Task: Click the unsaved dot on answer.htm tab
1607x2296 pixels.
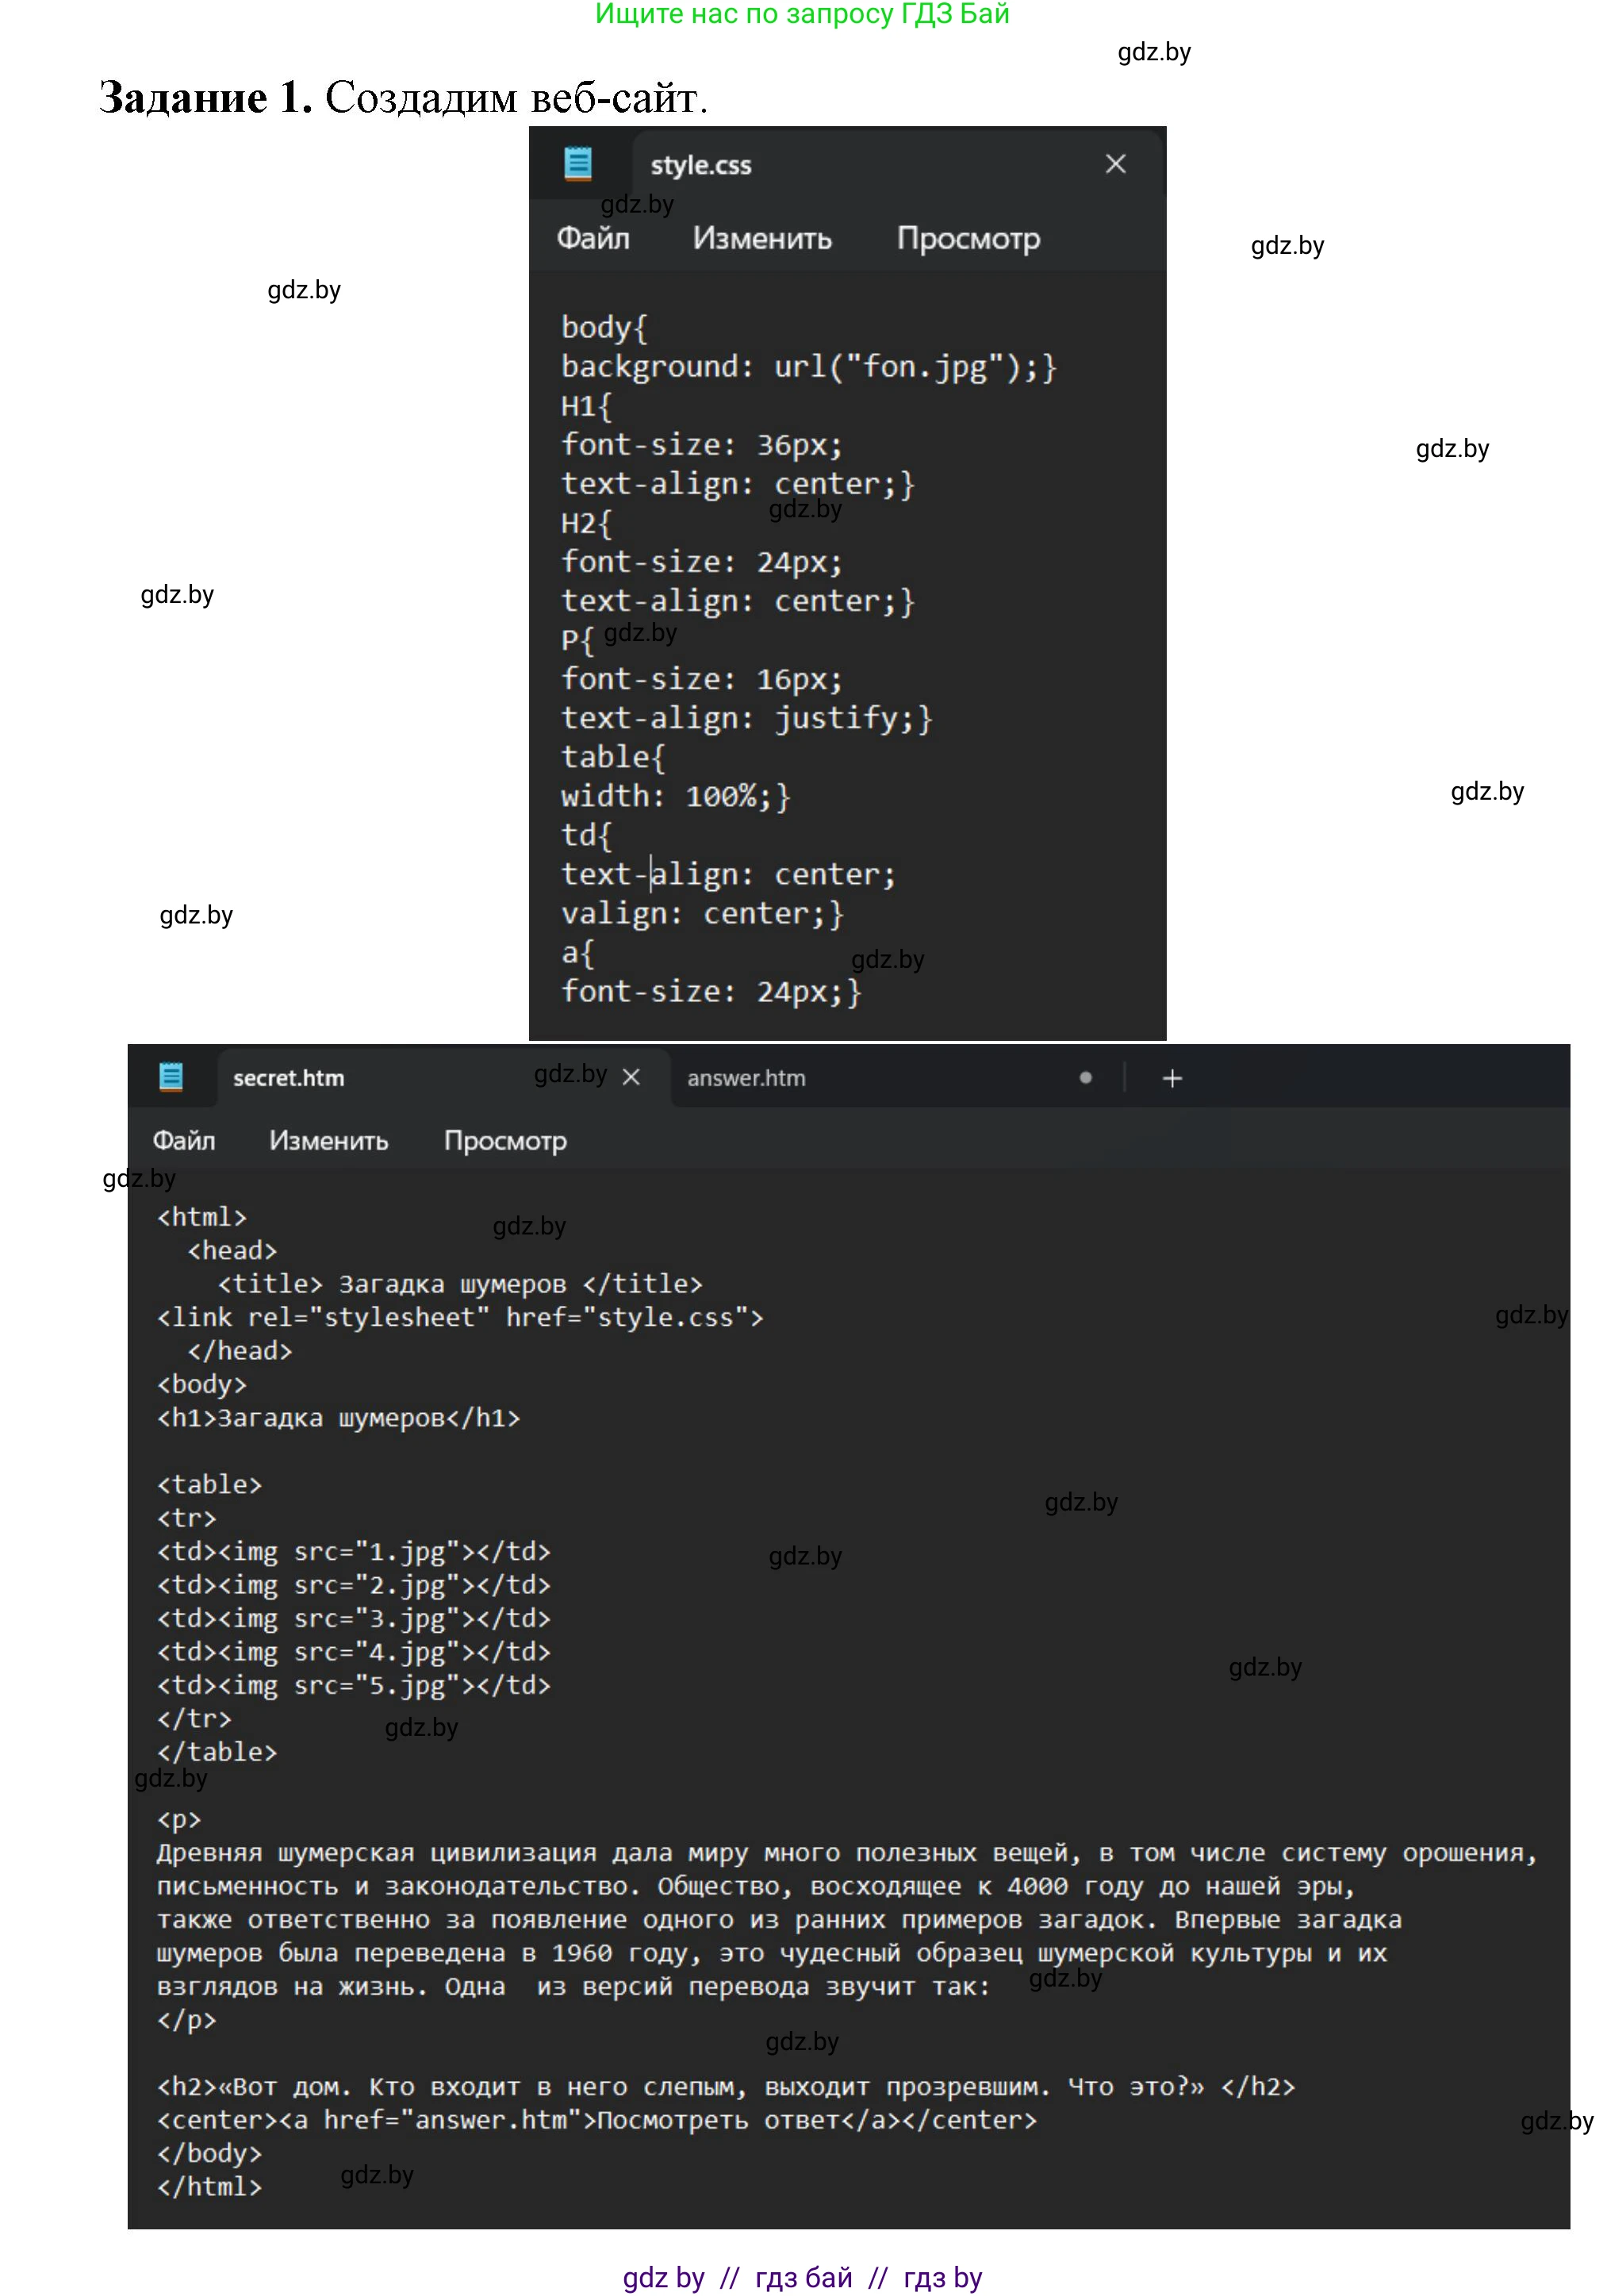Action: tap(1085, 1078)
